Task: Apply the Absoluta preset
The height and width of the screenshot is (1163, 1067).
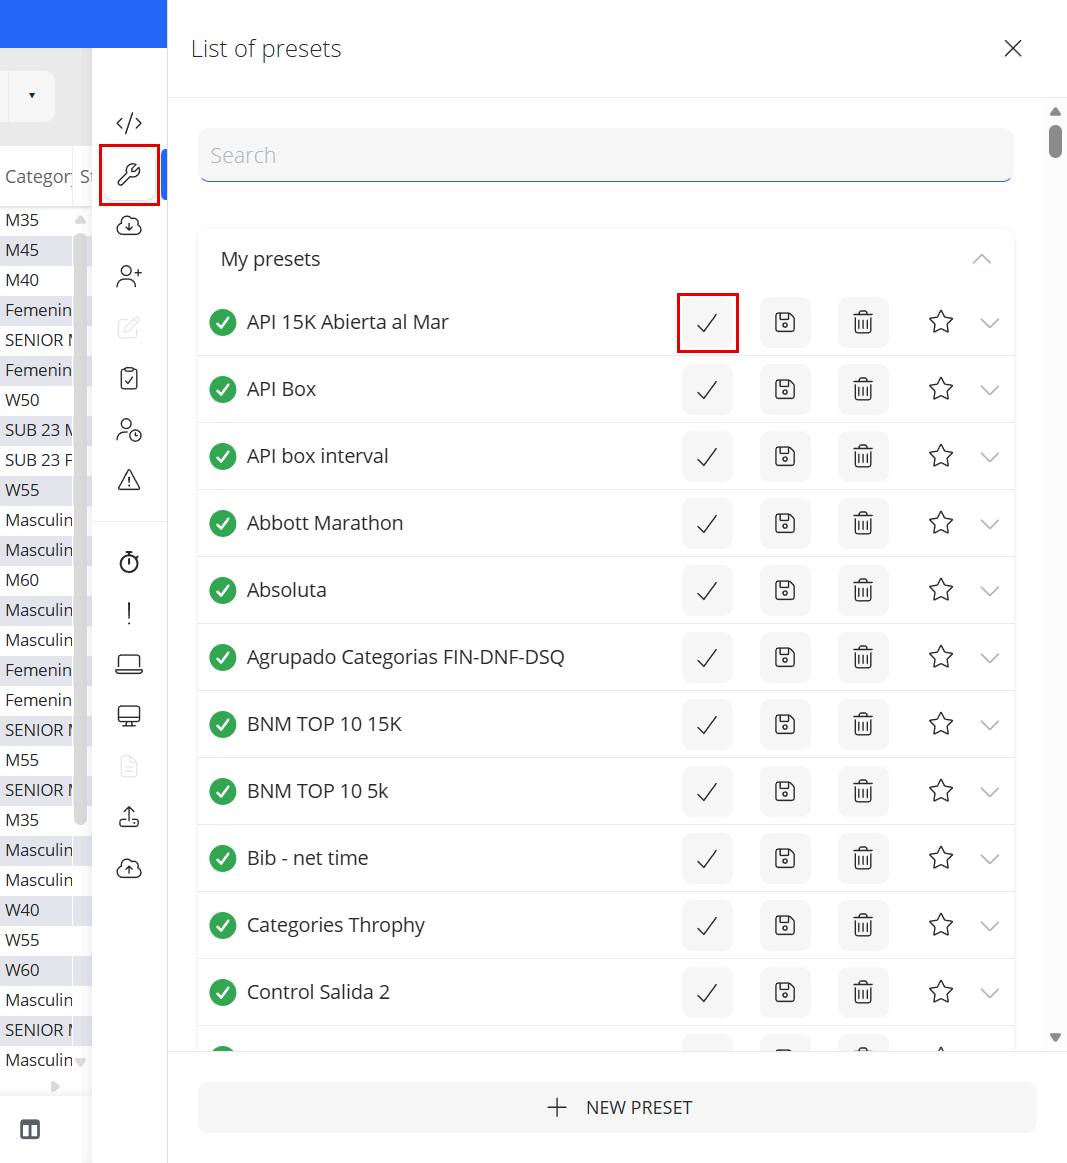Action: [x=707, y=590]
